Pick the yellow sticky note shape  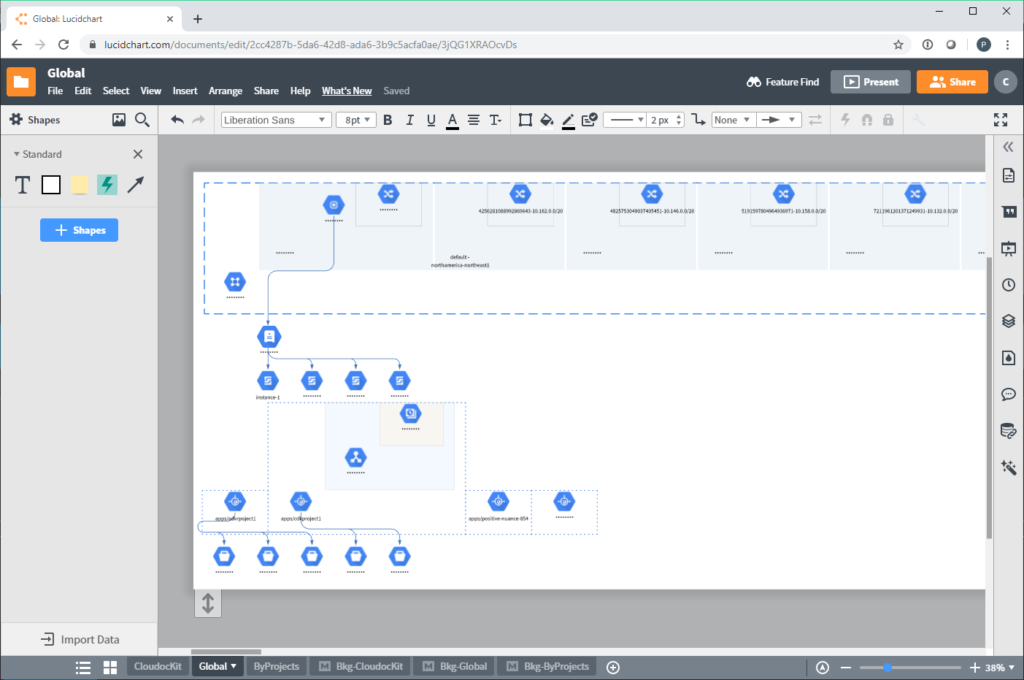(79, 186)
